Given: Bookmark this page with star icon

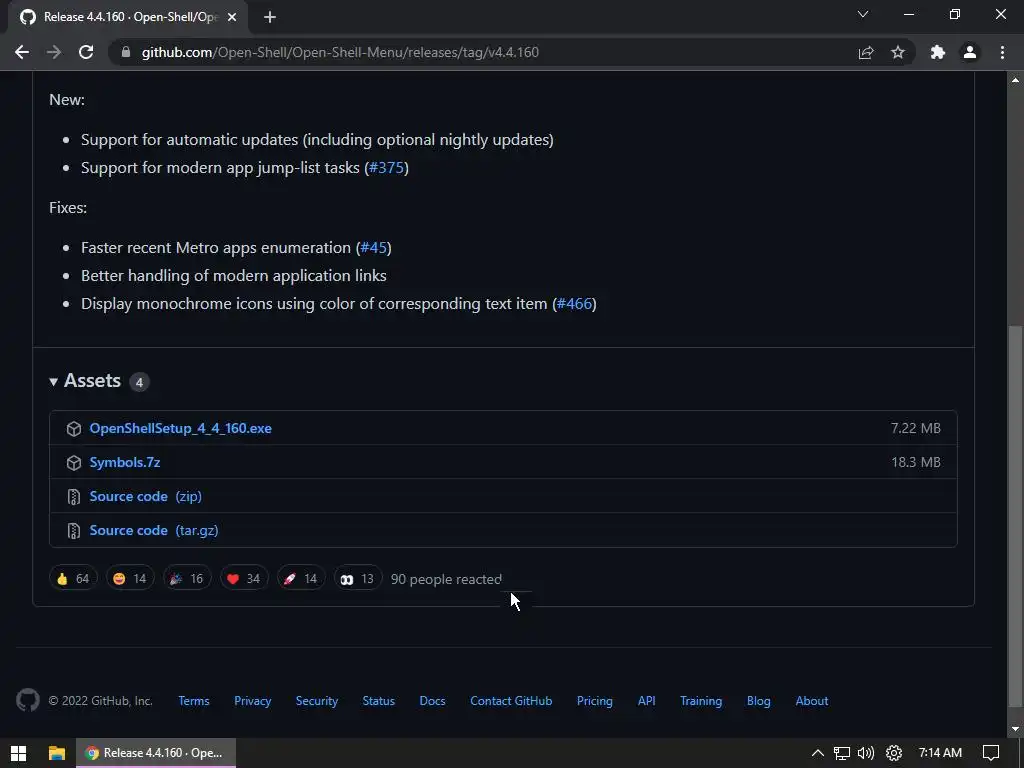Looking at the screenshot, I should coord(898,52).
